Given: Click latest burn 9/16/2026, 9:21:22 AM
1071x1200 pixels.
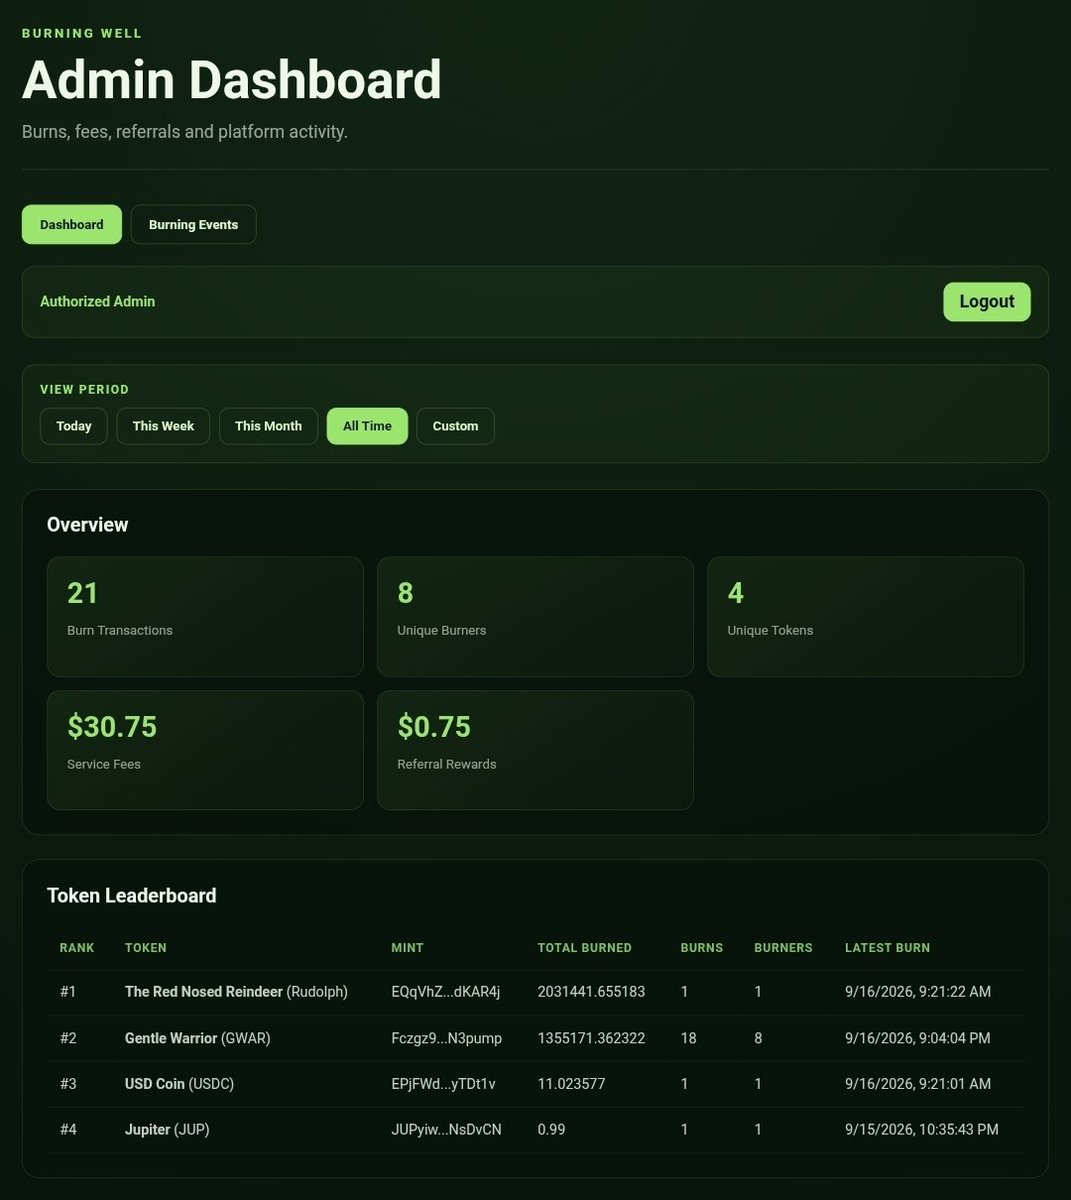Looking at the screenshot, I should coord(918,992).
